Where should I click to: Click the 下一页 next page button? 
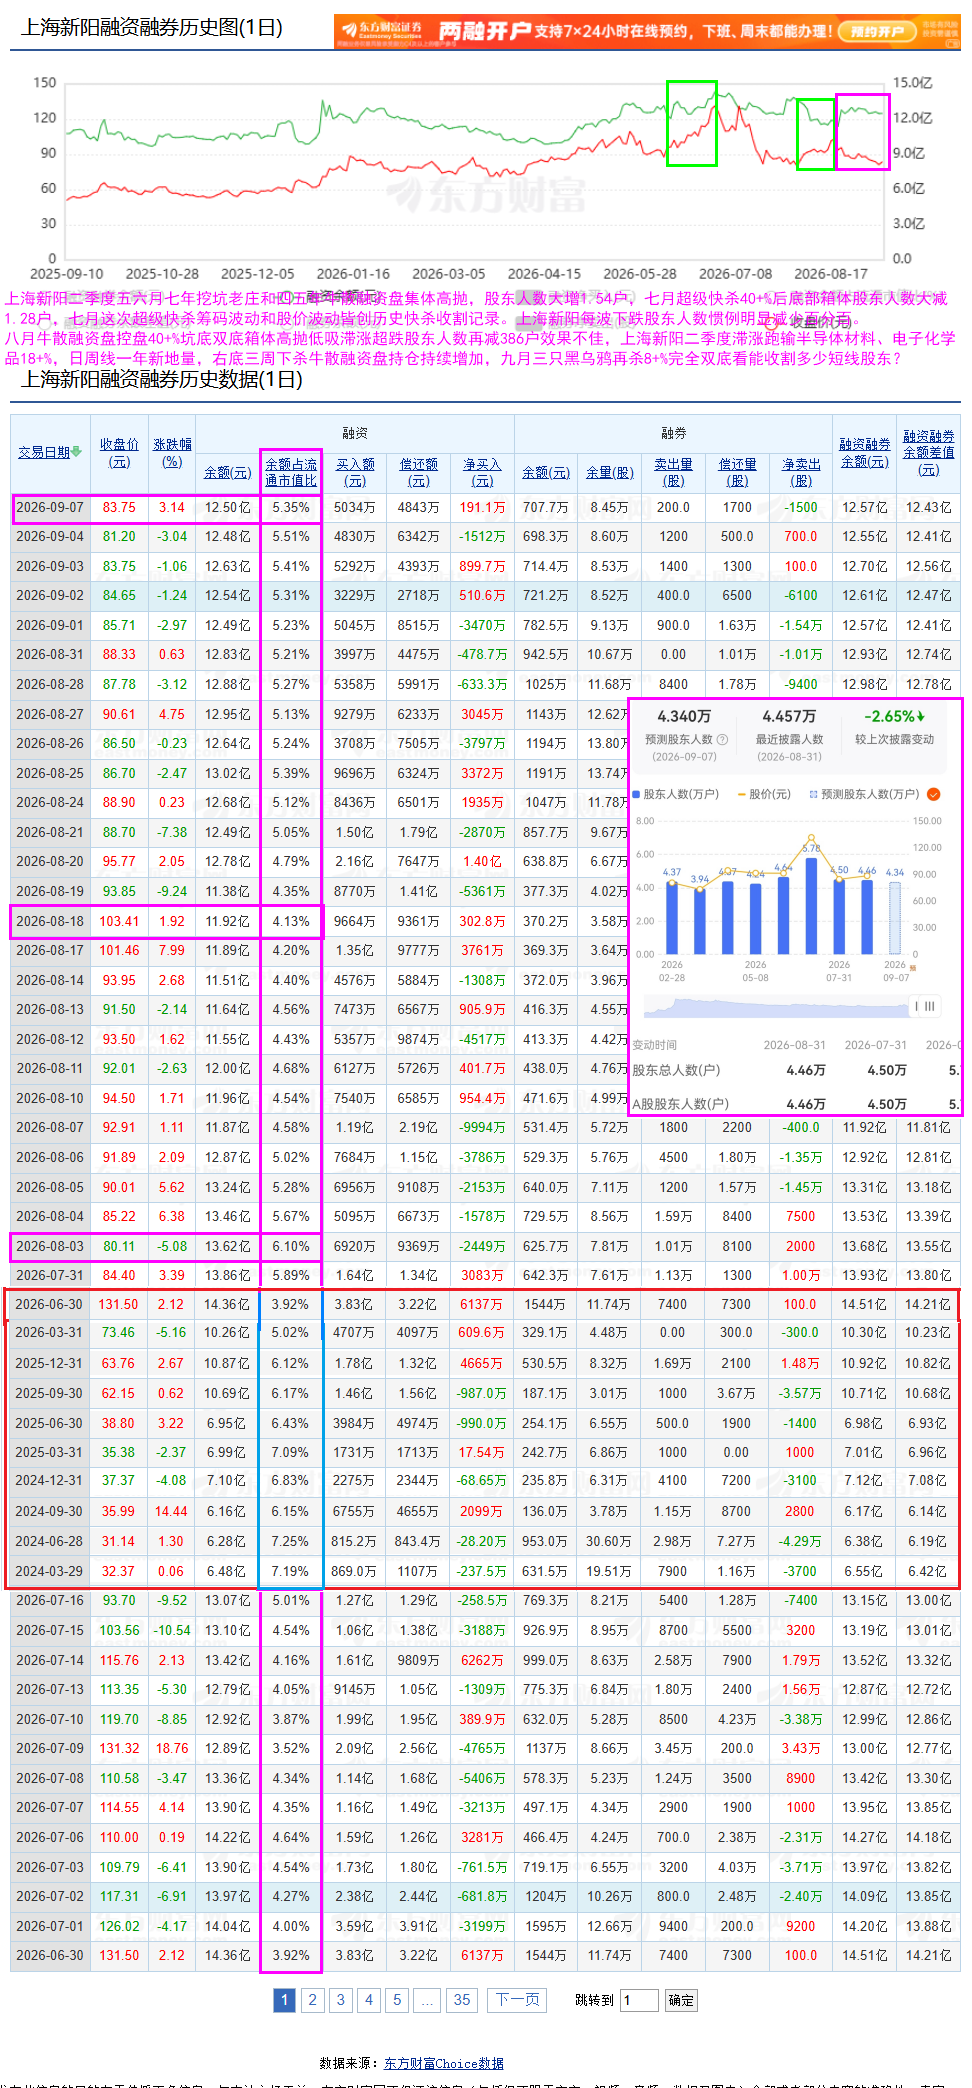[518, 1999]
